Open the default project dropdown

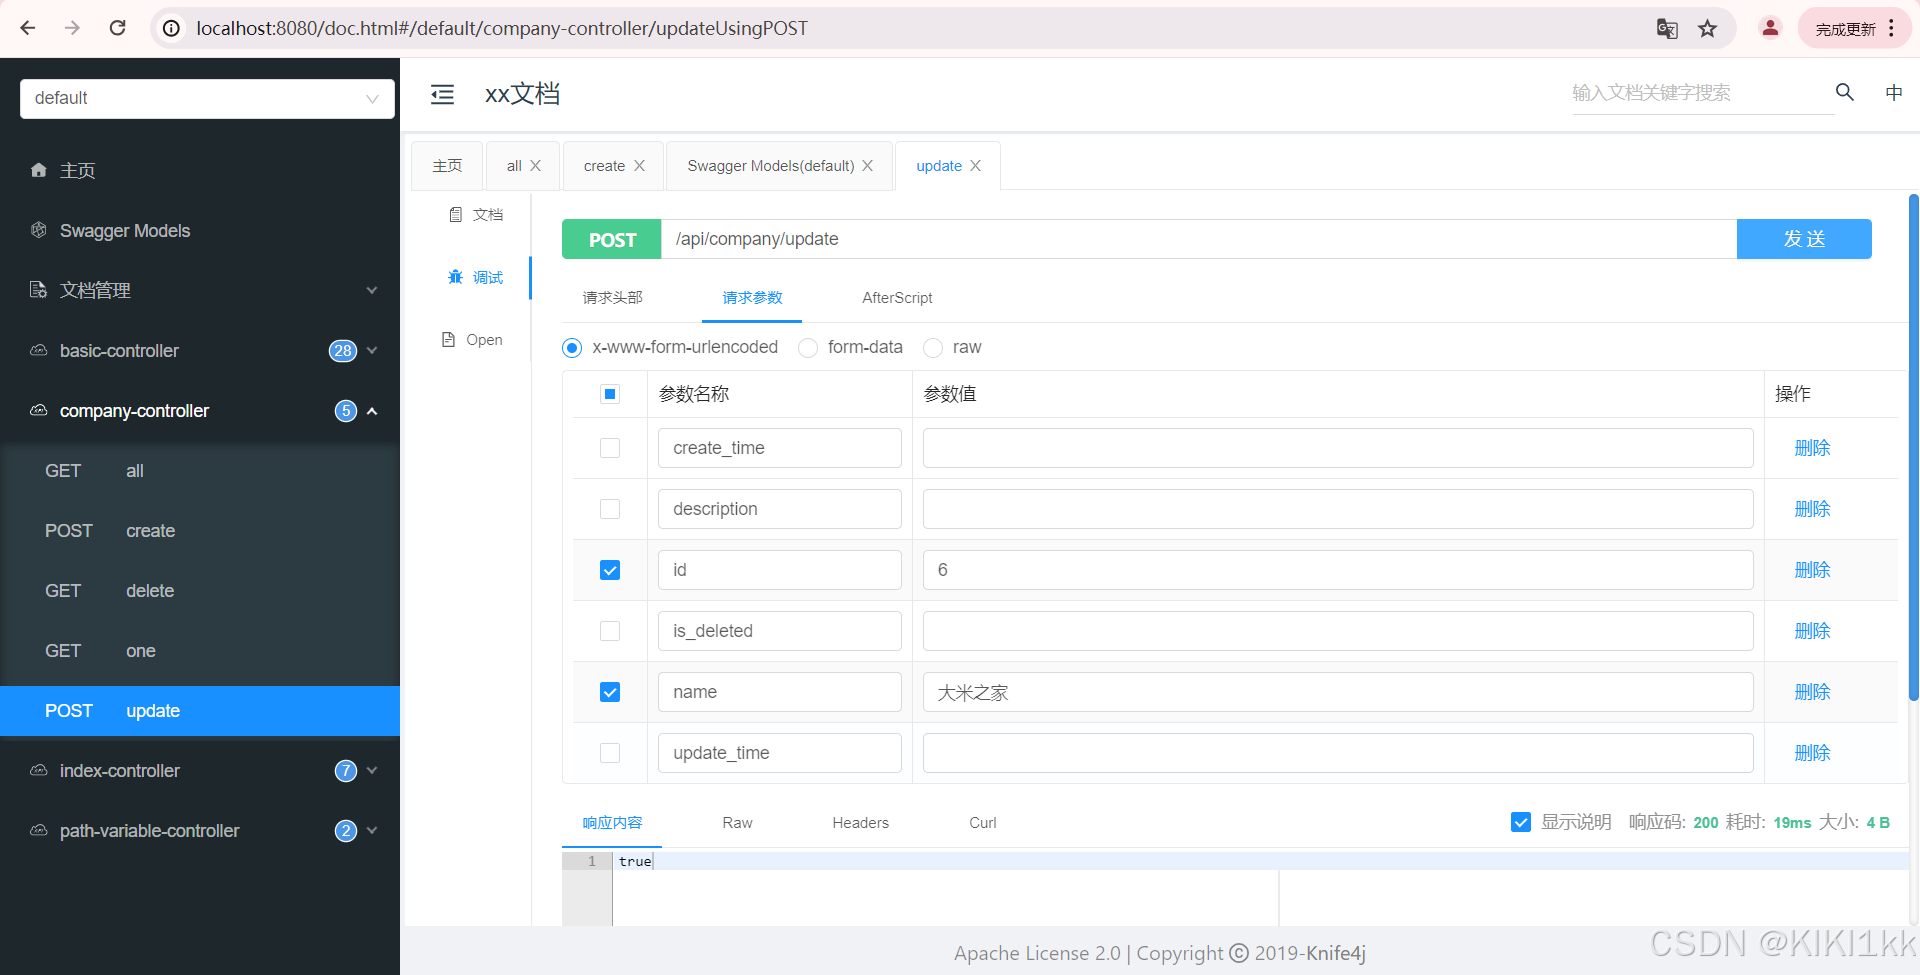[206, 98]
